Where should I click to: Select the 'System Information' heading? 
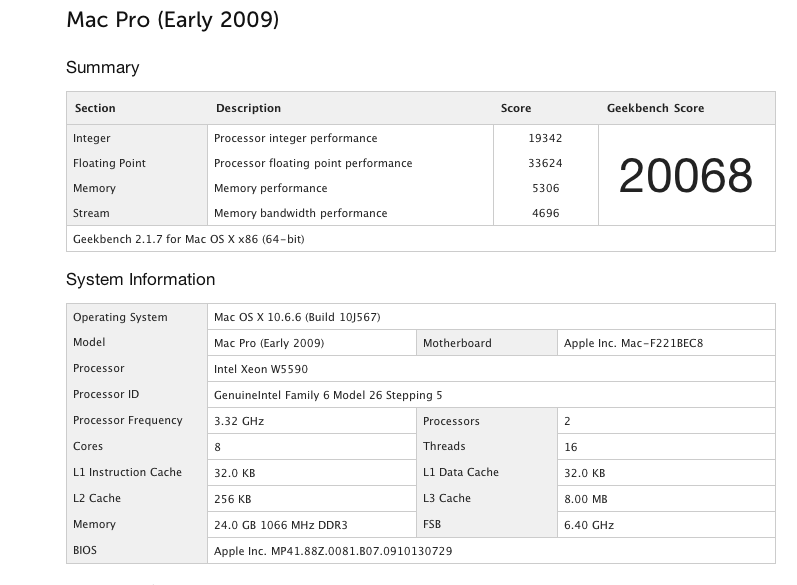141,279
